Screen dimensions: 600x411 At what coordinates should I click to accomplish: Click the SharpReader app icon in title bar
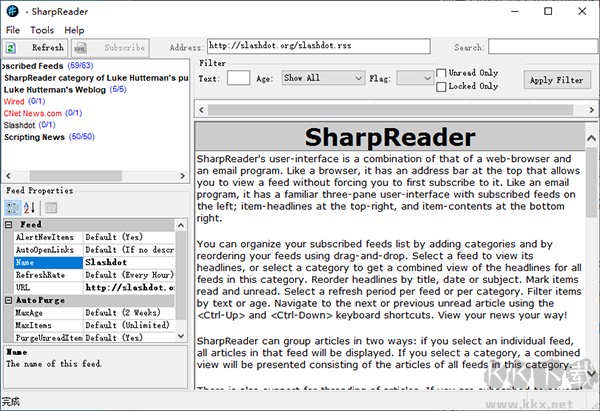click(x=11, y=11)
